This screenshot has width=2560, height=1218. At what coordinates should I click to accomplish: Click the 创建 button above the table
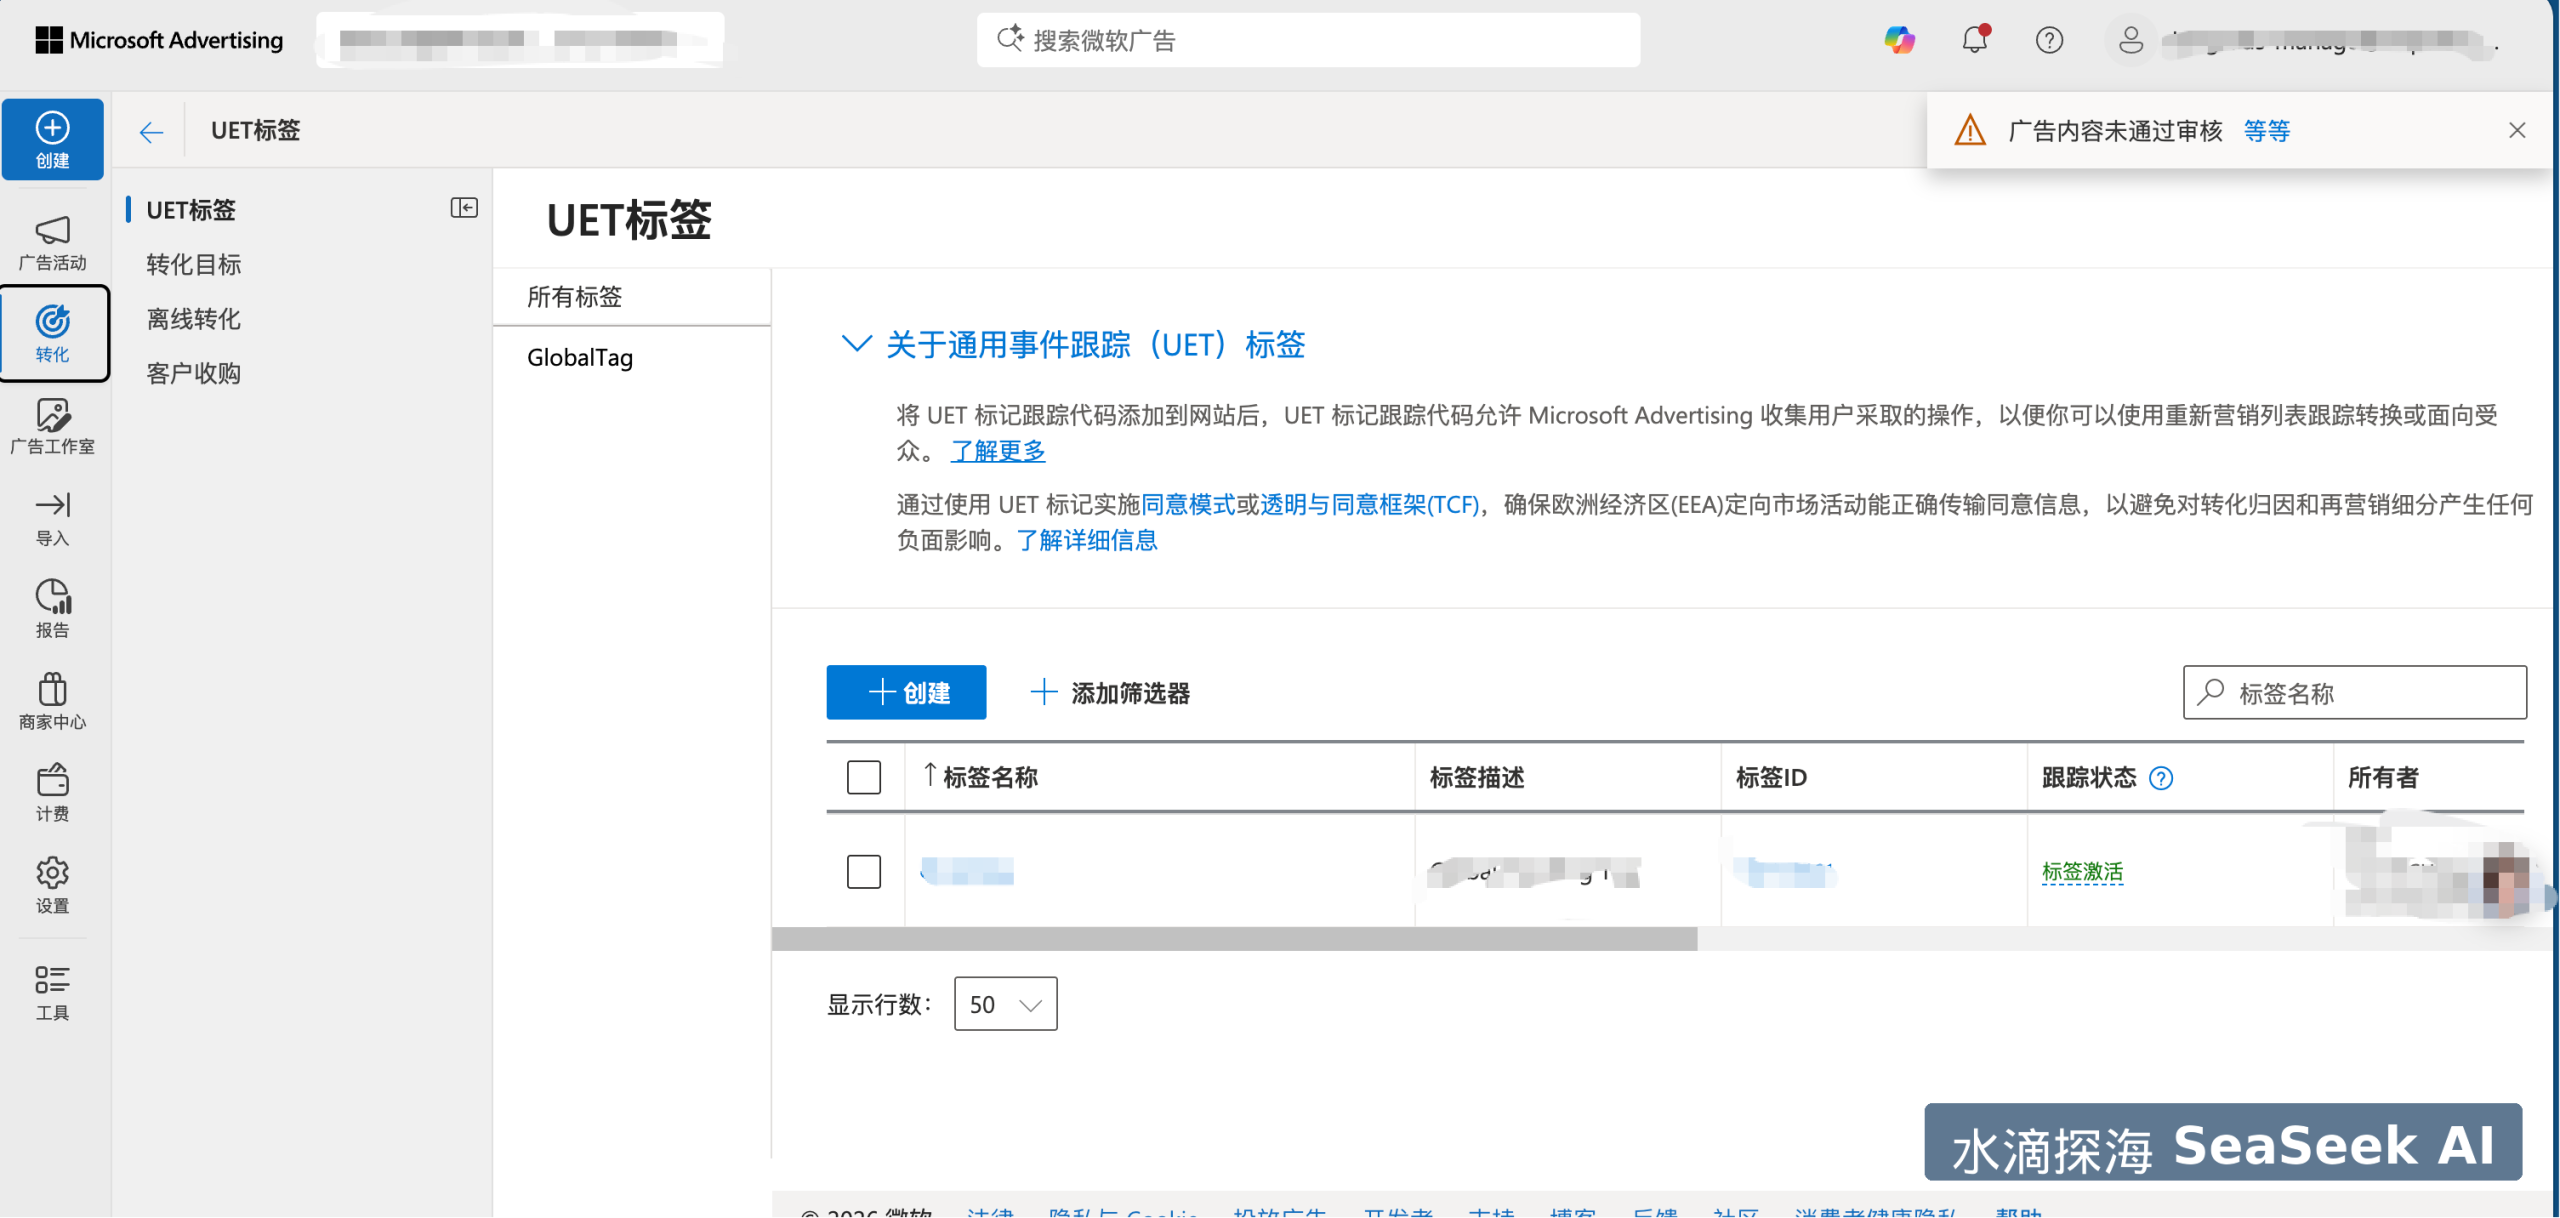coord(906,692)
